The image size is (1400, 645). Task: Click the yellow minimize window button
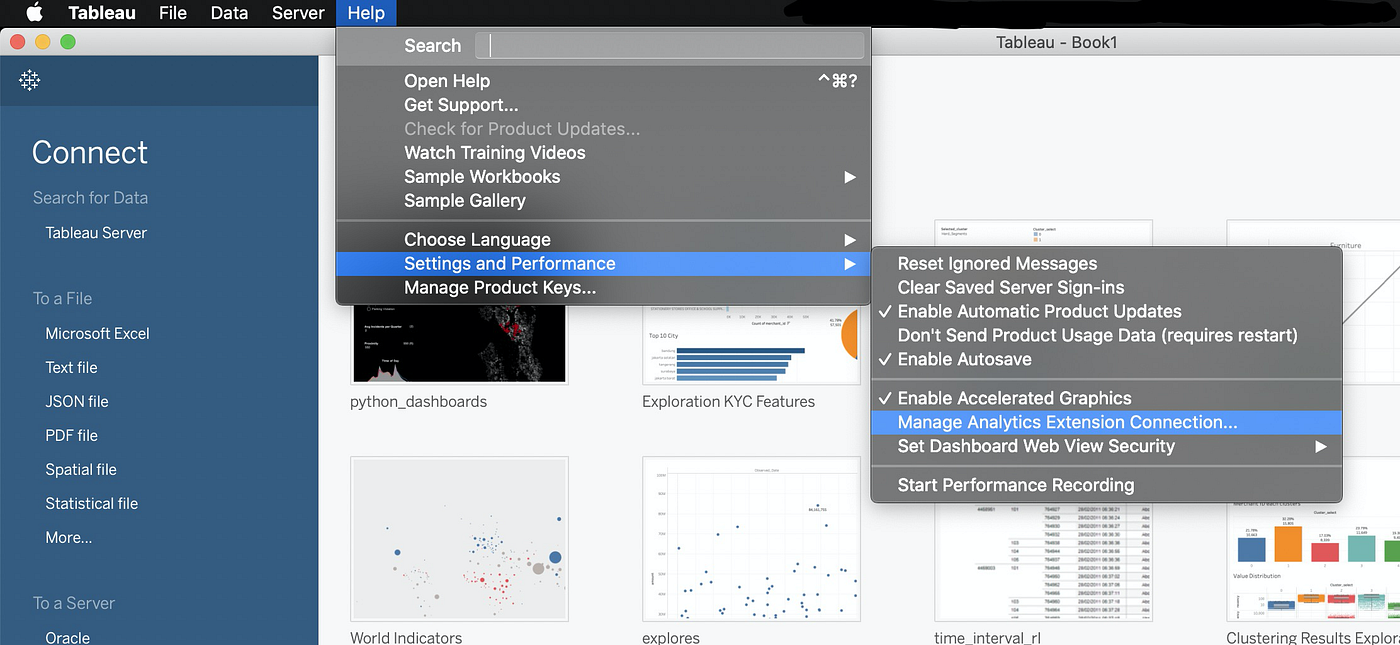[x=43, y=42]
